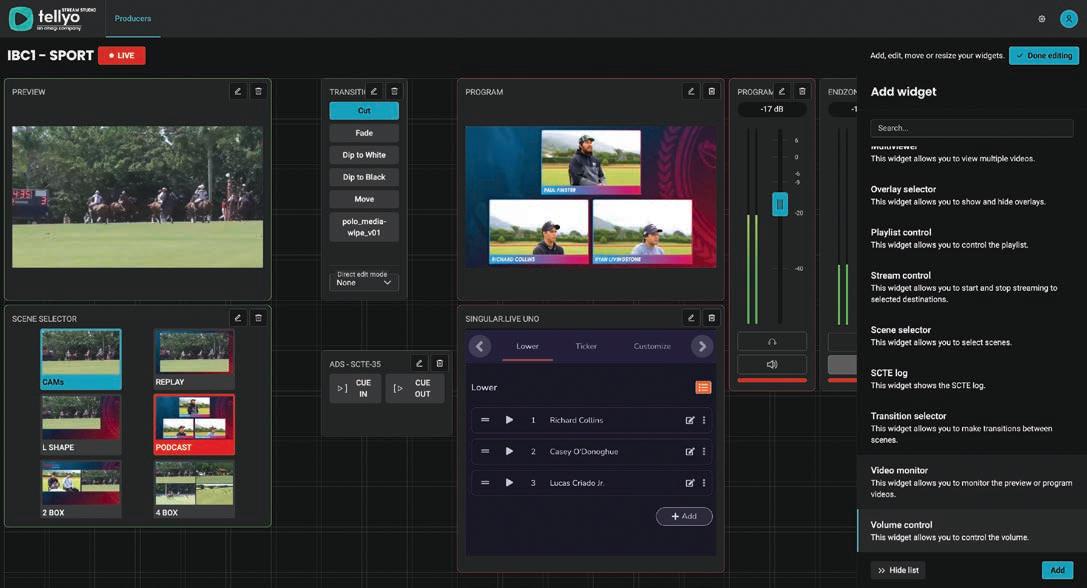Open the settings gear in top bar

pyautogui.click(x=1041, y=19)
